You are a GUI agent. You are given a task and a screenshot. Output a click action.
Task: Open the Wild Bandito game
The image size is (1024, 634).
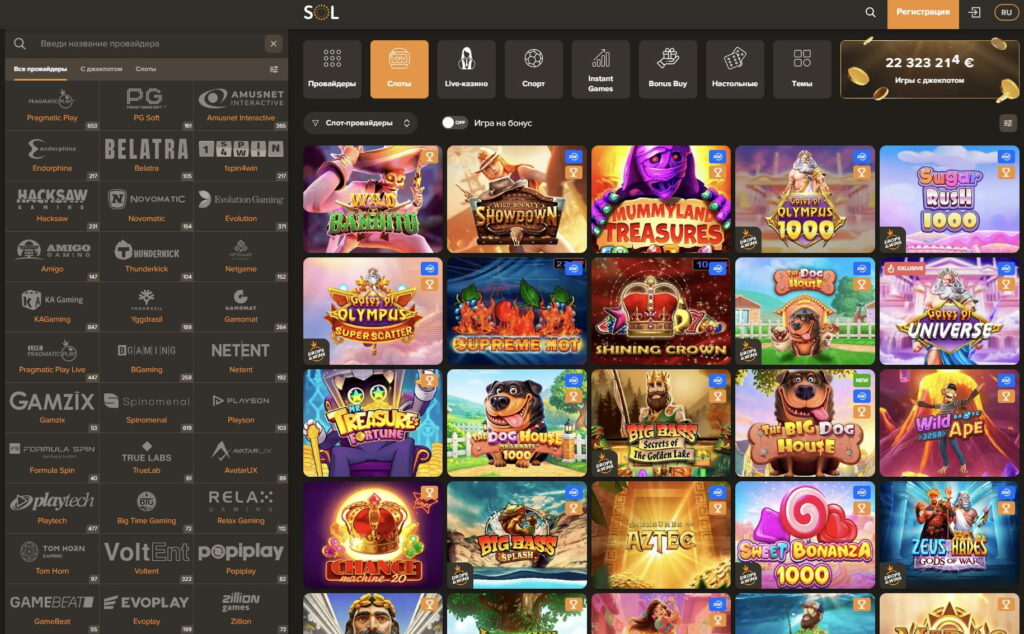pos(372,199)
